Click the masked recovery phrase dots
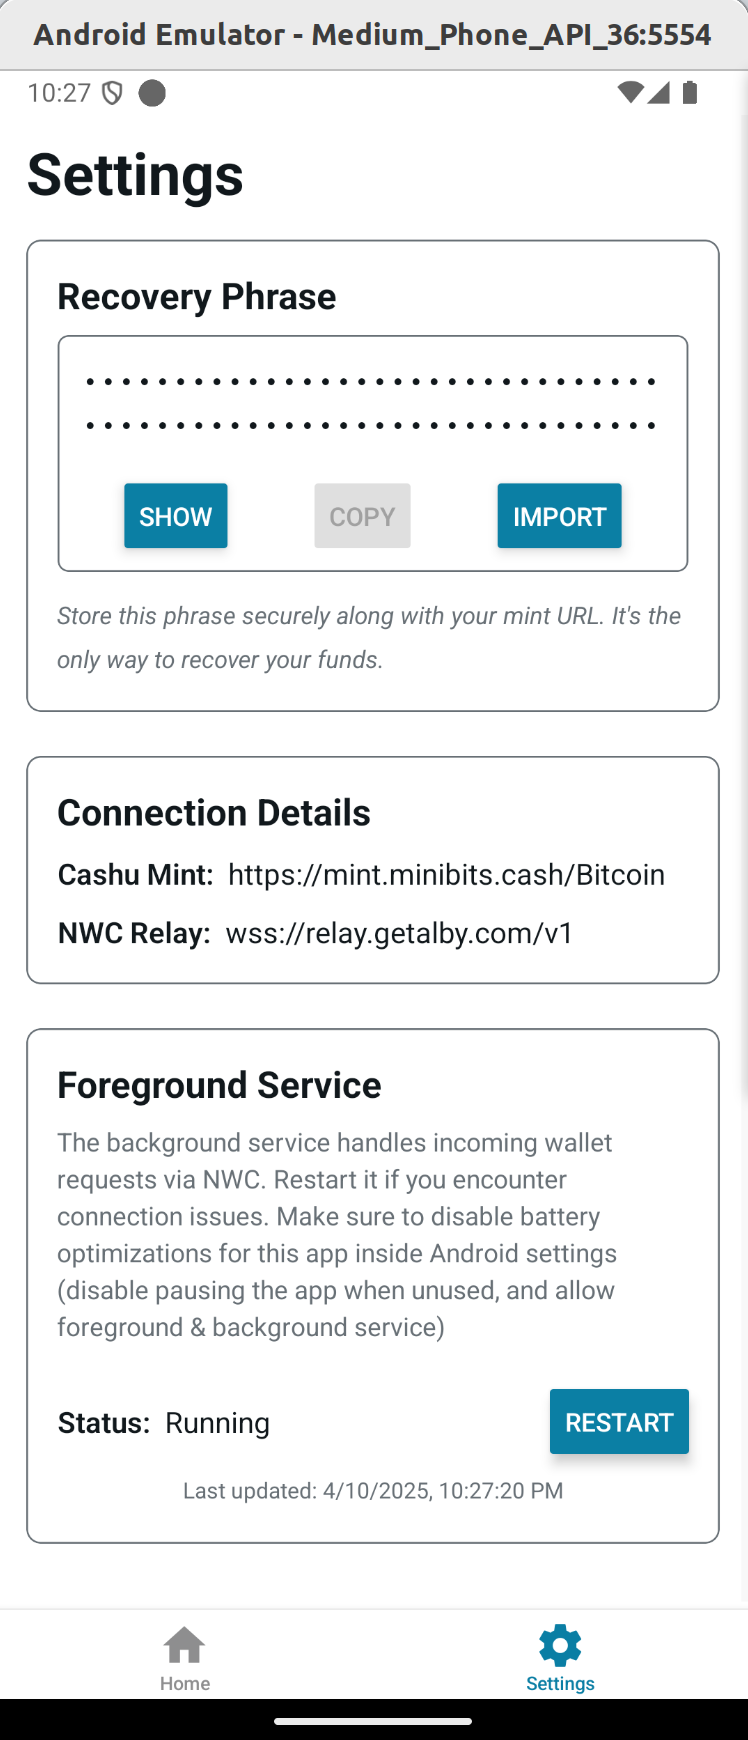The width and height of the screenshot is (748, 1740). (372, 404)
